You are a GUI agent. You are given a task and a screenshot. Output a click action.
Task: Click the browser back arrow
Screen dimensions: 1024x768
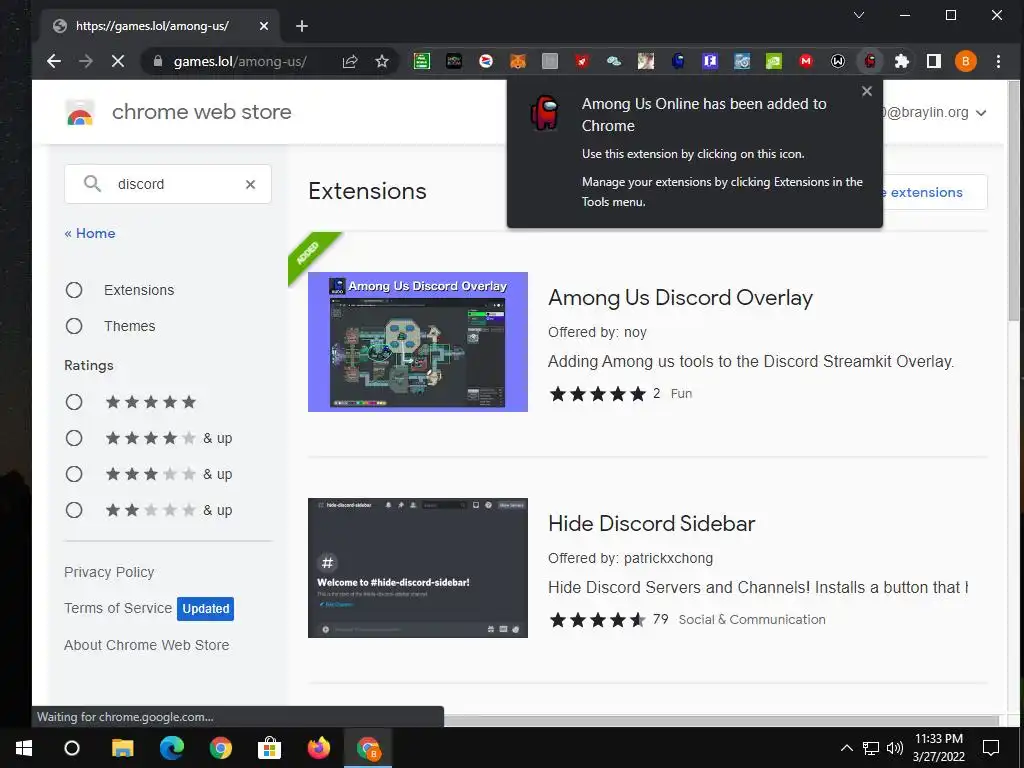pyautogui.click(x=54, y=61)
